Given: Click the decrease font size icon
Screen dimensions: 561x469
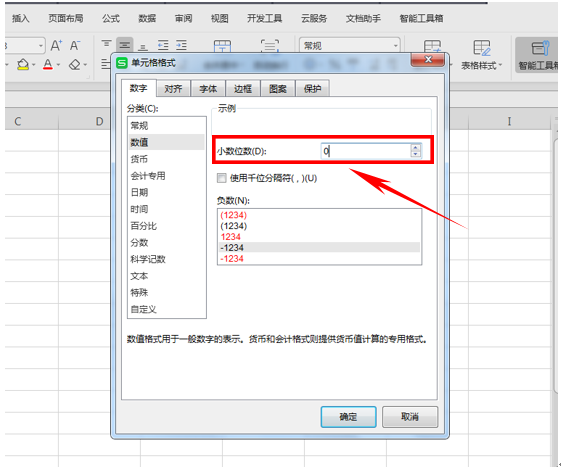Looking at the screenshot, I should (x=75, y=46).
